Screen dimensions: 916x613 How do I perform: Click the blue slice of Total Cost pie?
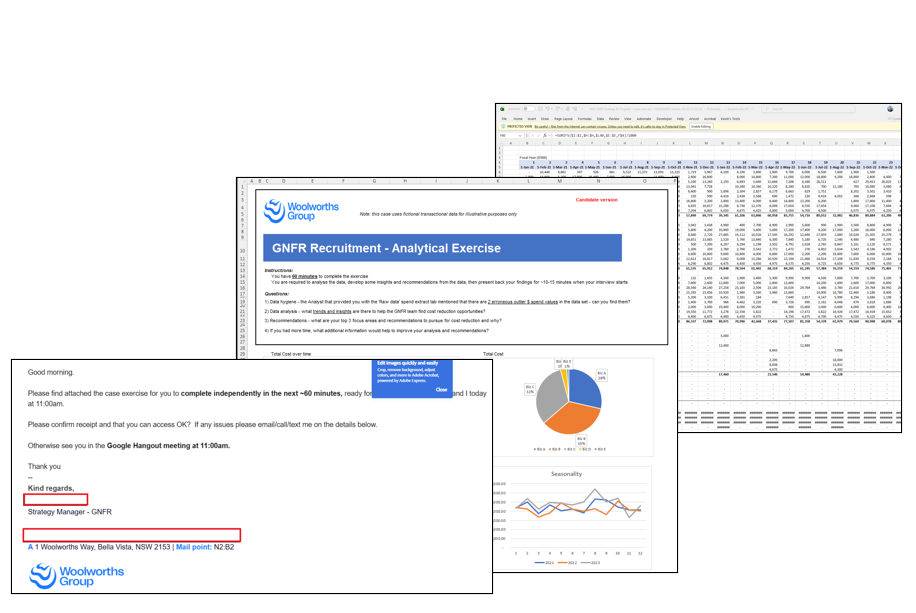pyautogui.click(x=586, y=387)
